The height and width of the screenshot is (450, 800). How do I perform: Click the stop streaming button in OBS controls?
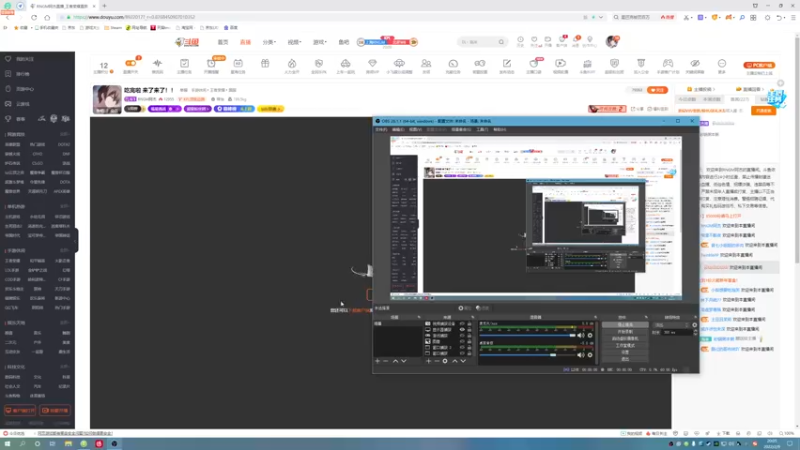click(x=625, y=324)
